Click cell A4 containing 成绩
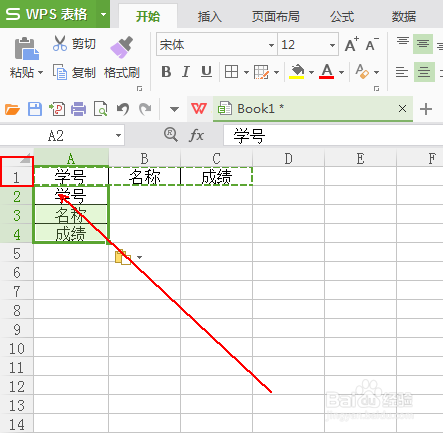 [x=71, y=234]
